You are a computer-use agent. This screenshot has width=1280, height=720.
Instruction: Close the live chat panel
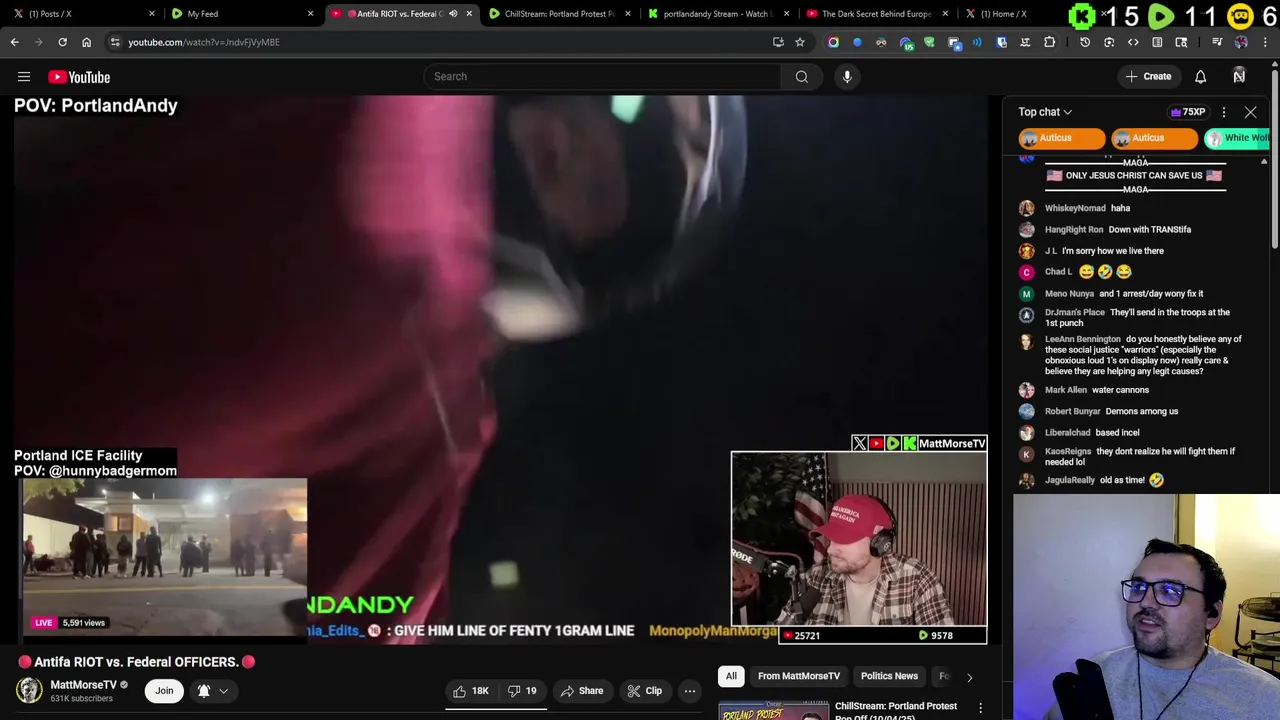click(x=1250, y=112)
